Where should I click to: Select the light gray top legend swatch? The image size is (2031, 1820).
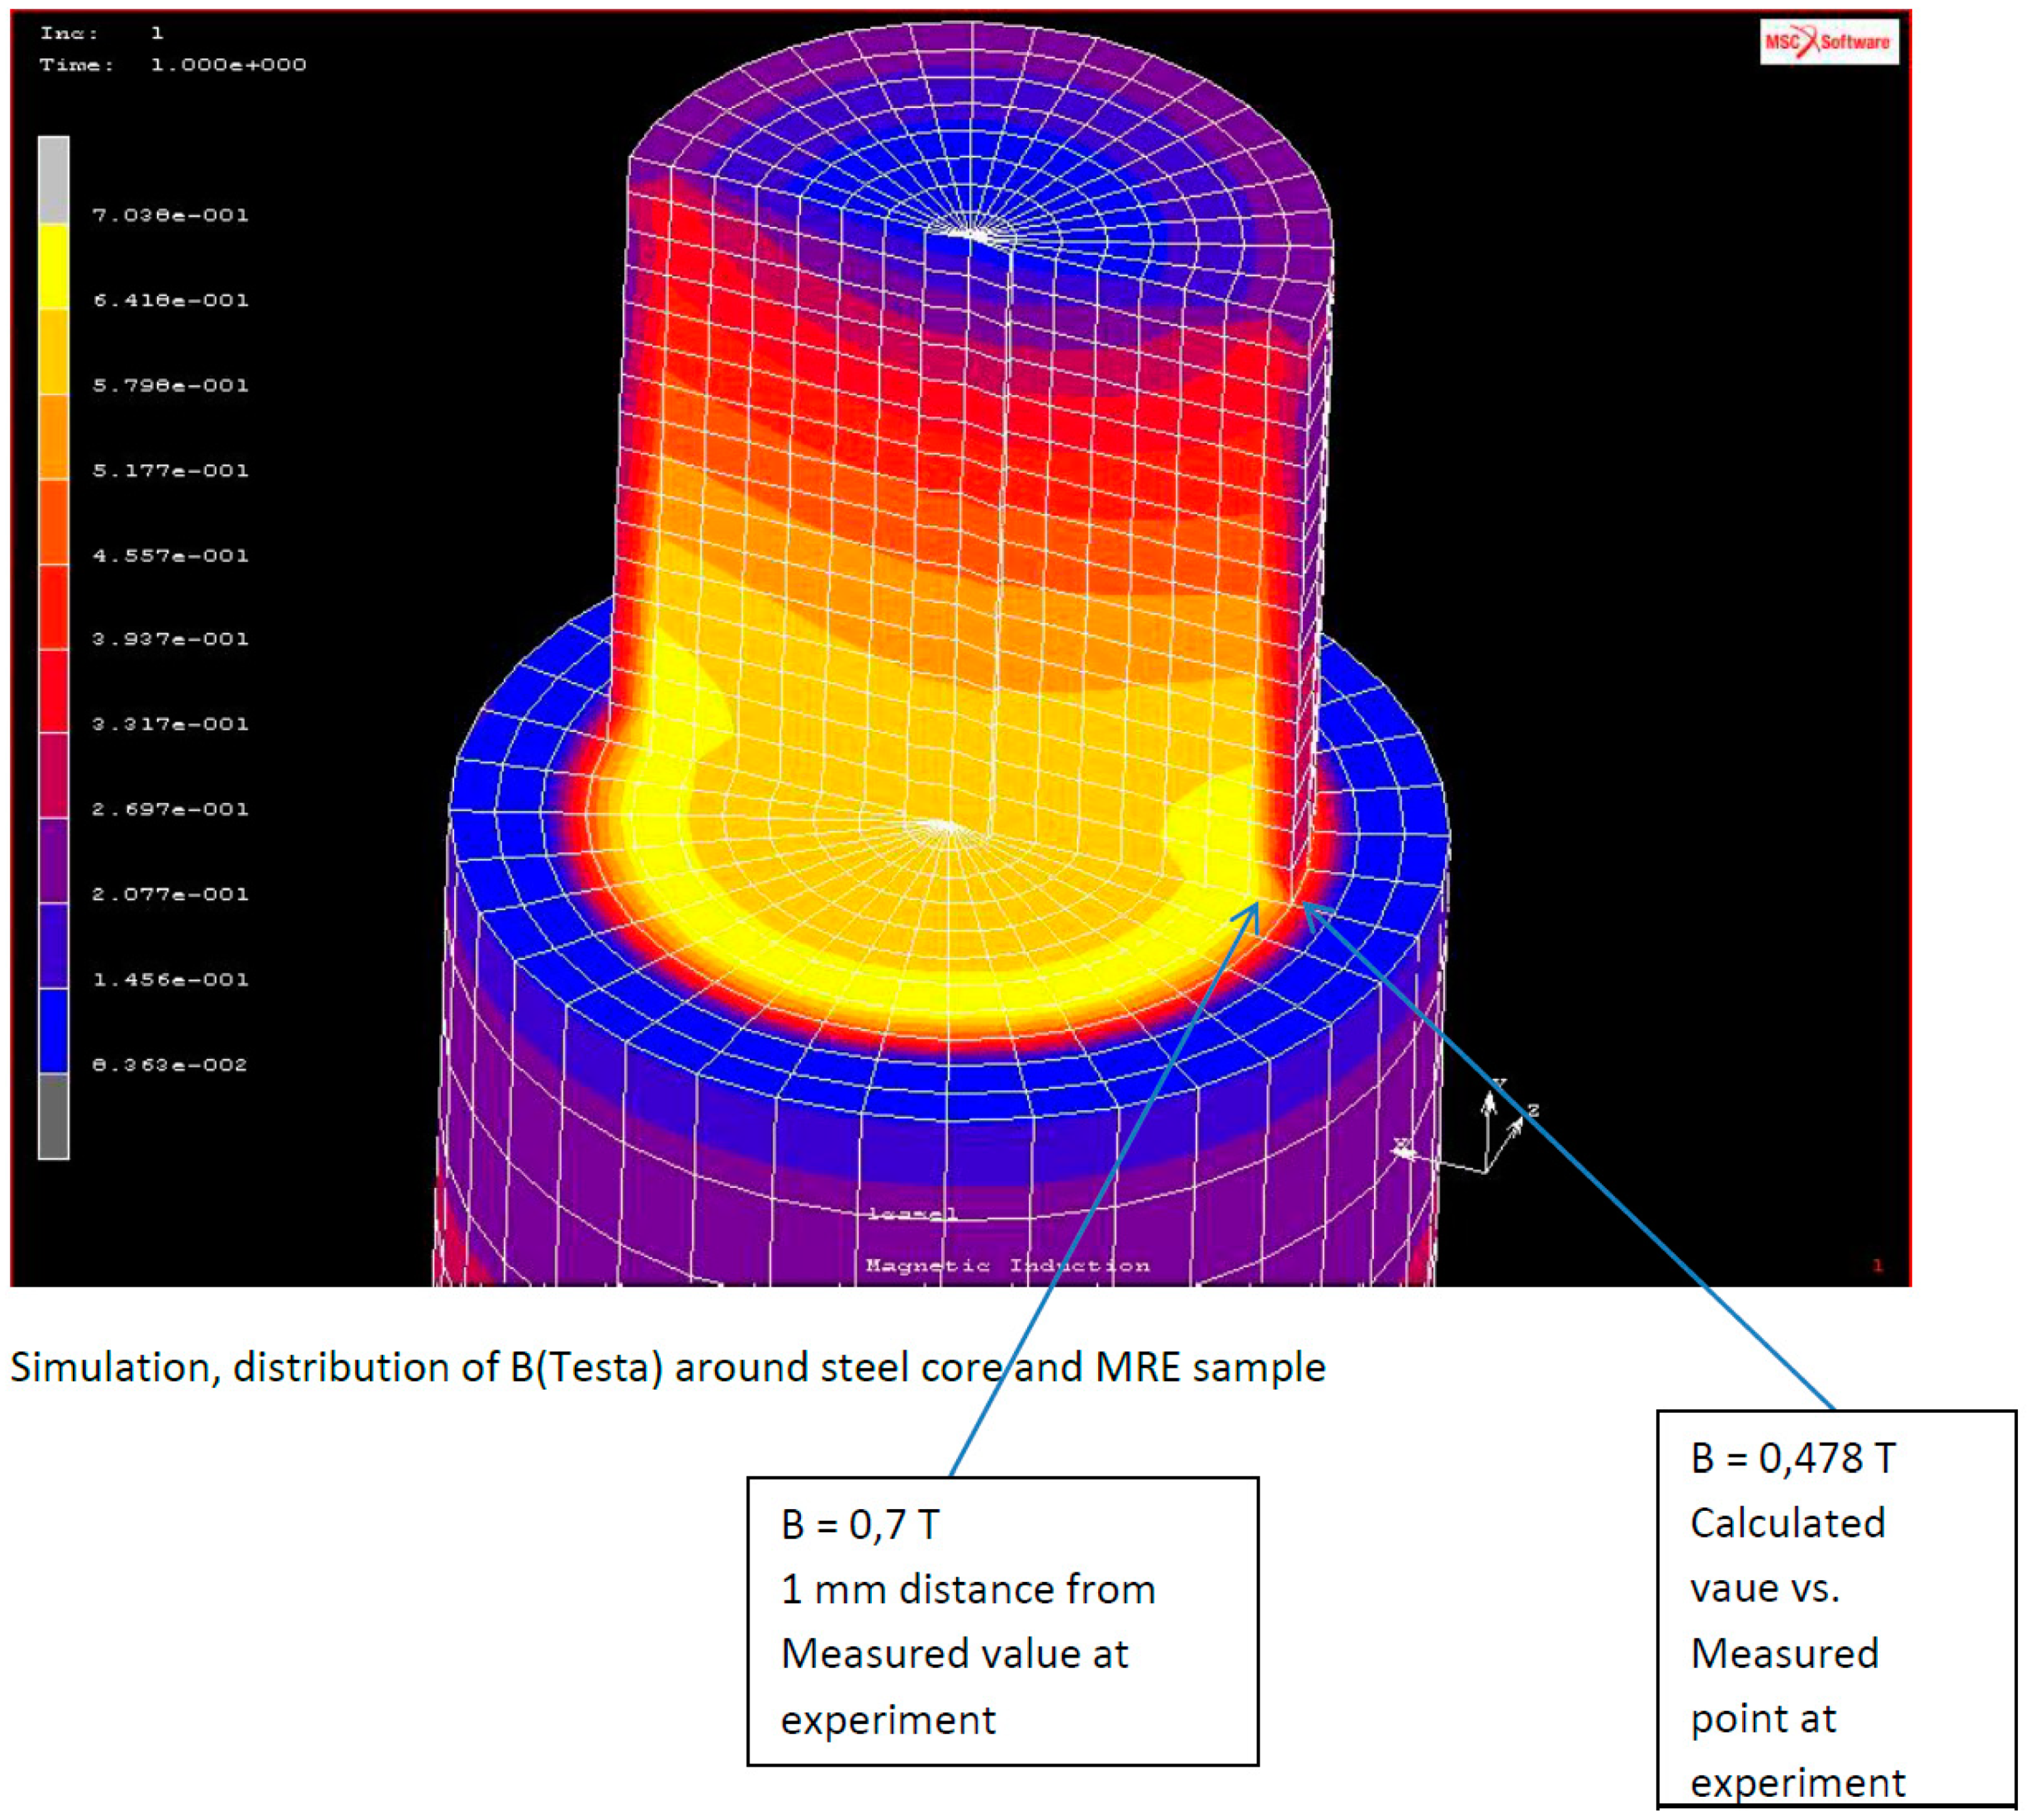[54, 179]
